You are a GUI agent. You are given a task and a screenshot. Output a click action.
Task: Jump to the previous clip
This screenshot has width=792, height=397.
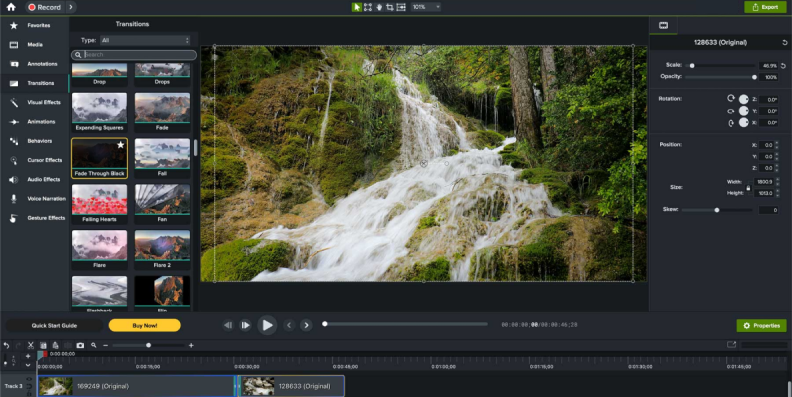tap(289, 325)
